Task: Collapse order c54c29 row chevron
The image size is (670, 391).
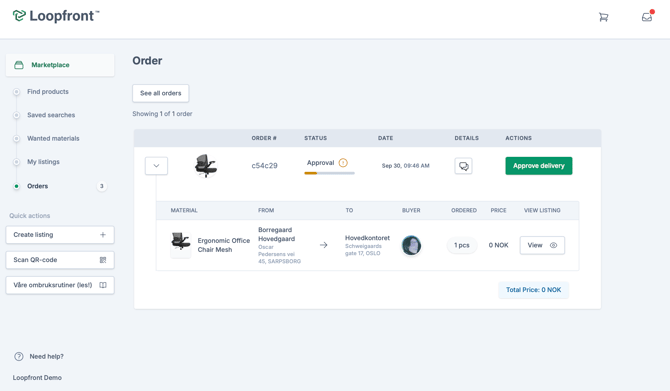Action: pos(156,166)
